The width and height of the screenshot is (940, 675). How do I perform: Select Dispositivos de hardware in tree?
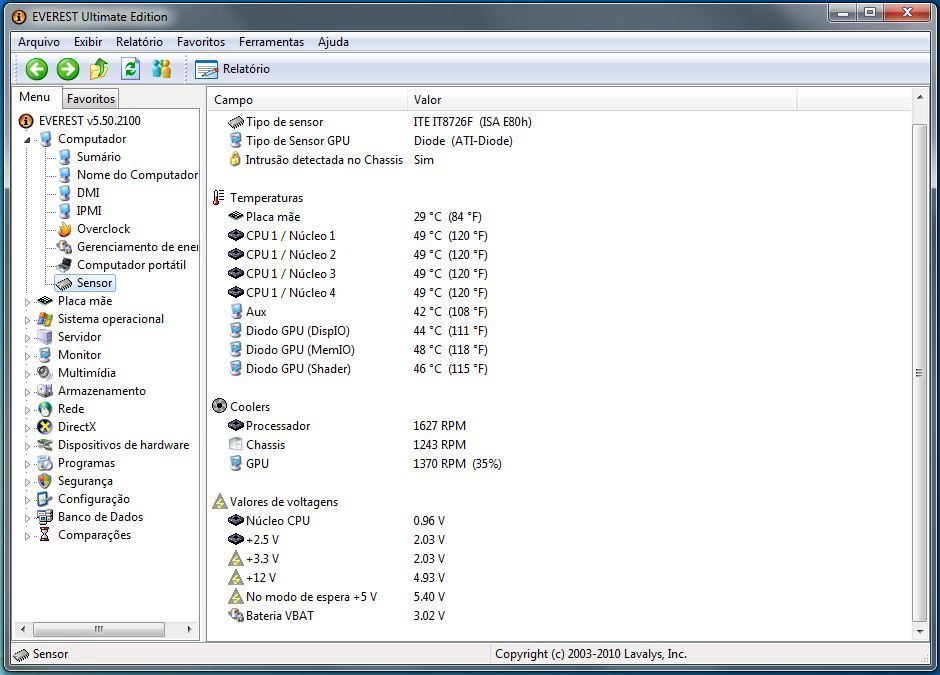tap(123, 445)
